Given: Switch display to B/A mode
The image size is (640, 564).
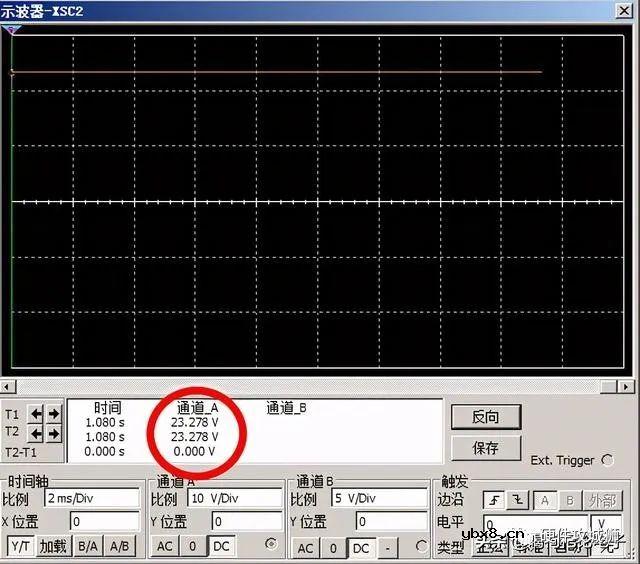Looking at the screenshot, I should pos(88,546).
